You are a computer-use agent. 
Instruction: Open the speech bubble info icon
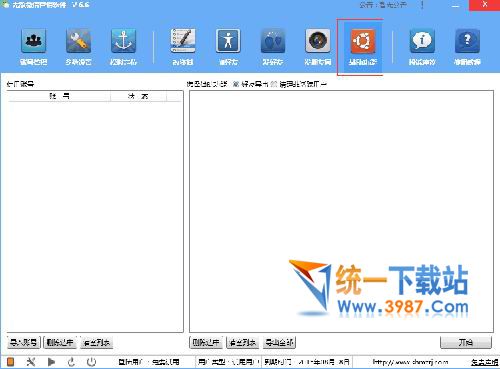tap(422, 41)
